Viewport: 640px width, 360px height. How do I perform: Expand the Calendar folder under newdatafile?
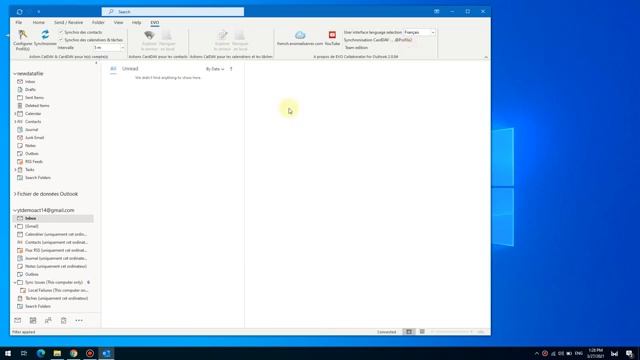(x=15, y=113)
